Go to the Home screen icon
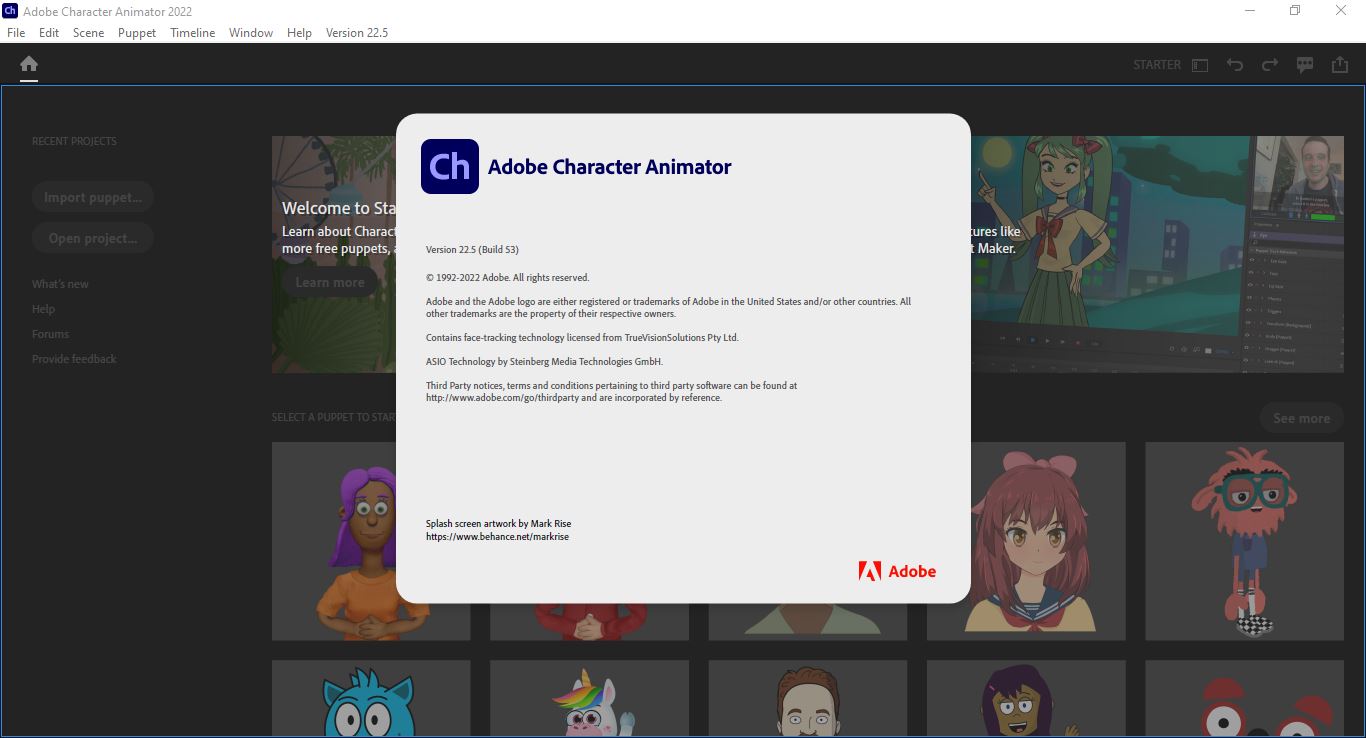This screenshot has width=1366, height=738. pos(29,65)
